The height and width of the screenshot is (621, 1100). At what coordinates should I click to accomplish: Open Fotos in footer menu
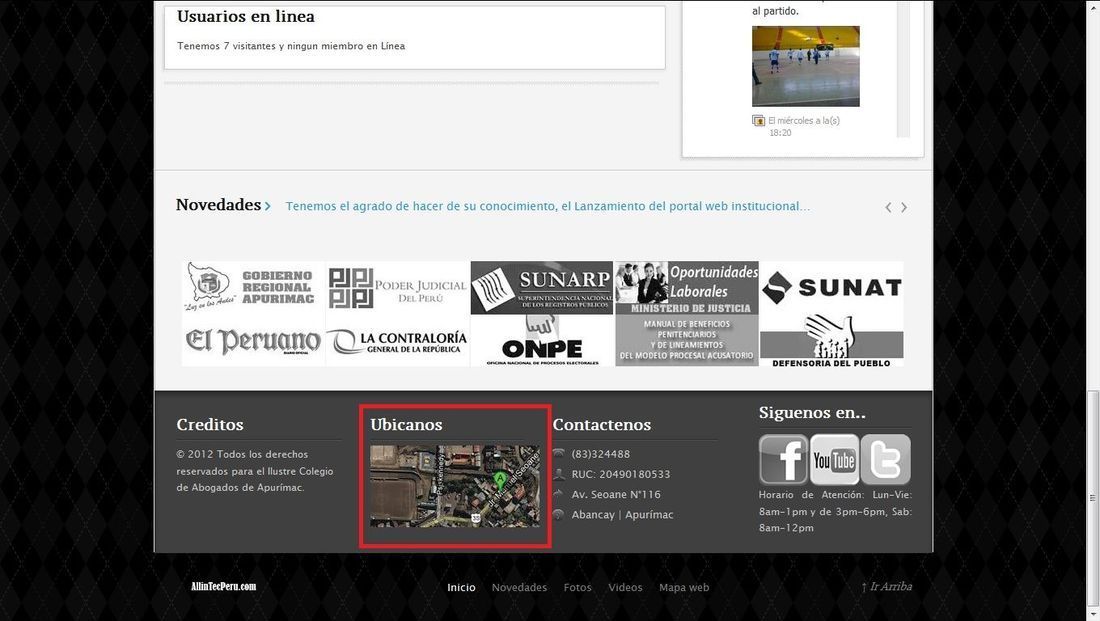coord(577,587)
